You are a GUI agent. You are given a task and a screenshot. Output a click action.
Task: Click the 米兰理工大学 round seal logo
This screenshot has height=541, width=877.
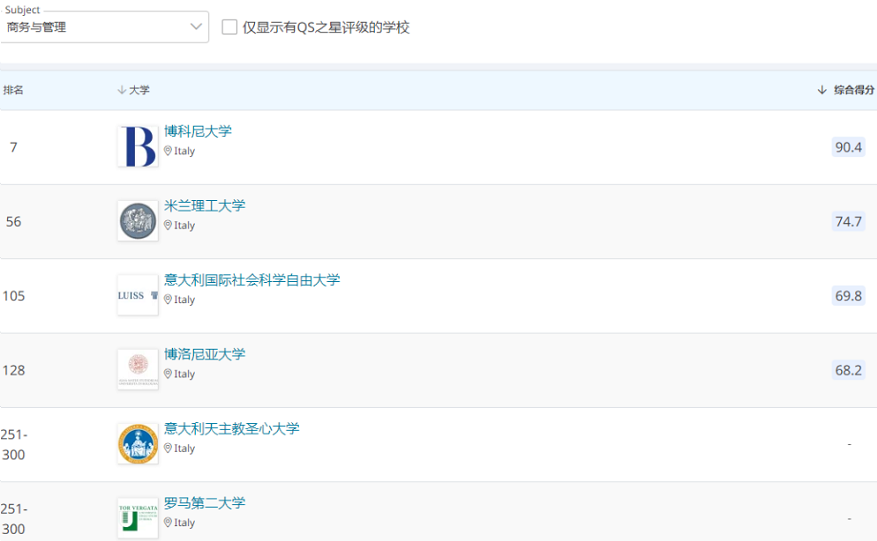tap(138, 221)
